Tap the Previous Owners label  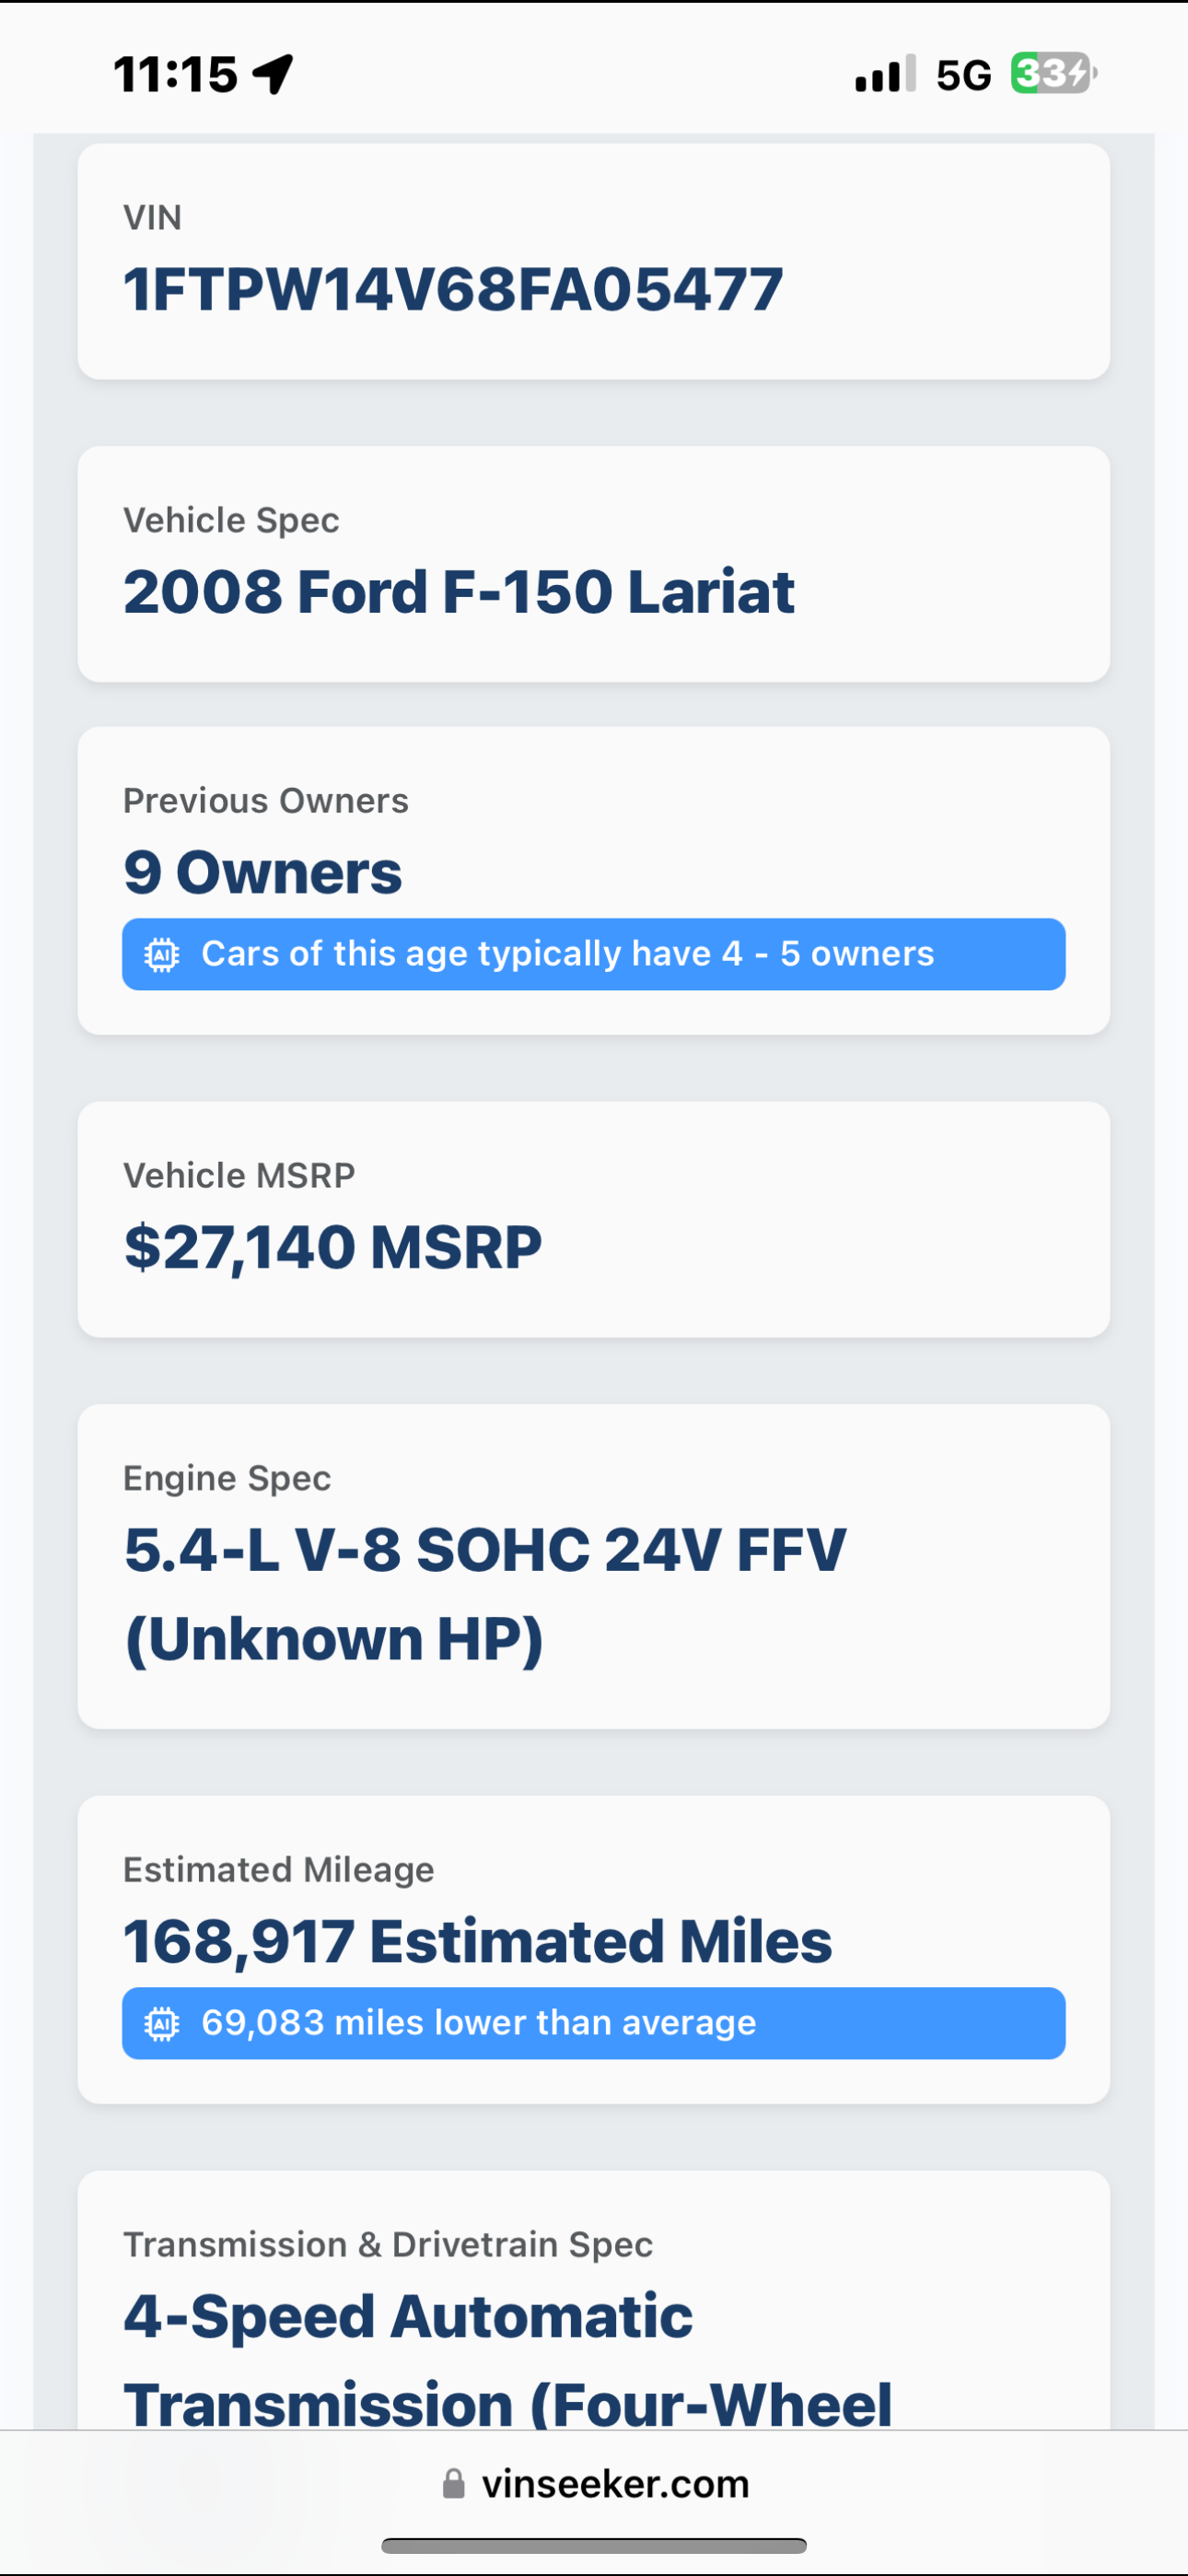coord(266,801)
